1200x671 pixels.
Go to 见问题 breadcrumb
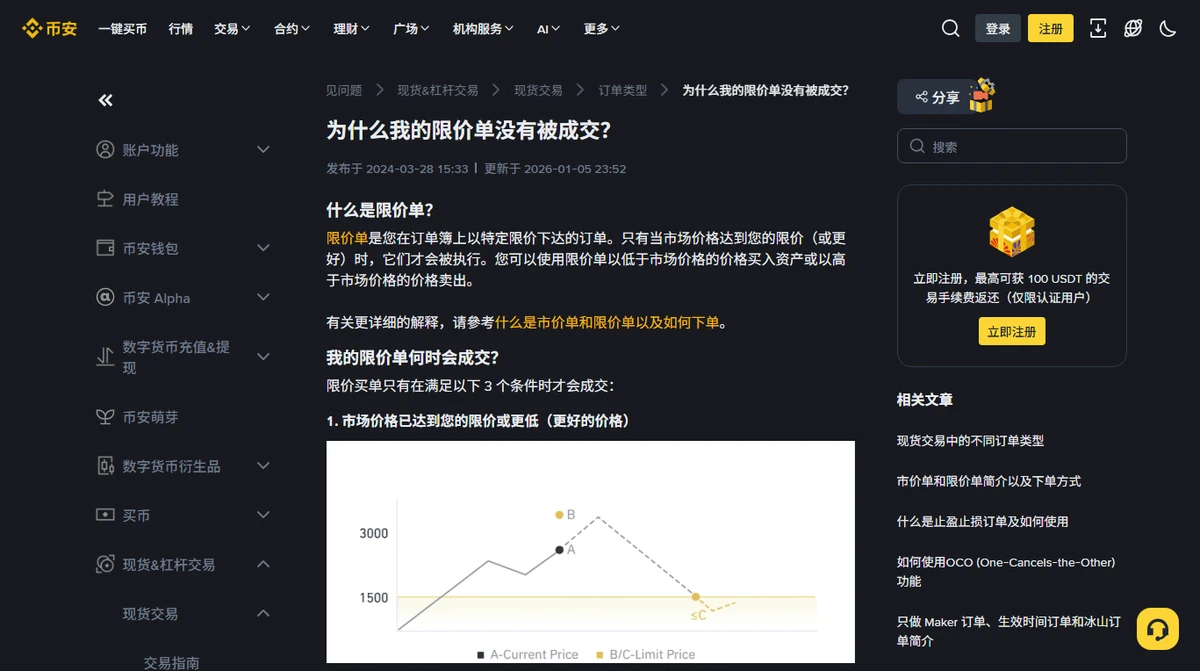[344, 90]
